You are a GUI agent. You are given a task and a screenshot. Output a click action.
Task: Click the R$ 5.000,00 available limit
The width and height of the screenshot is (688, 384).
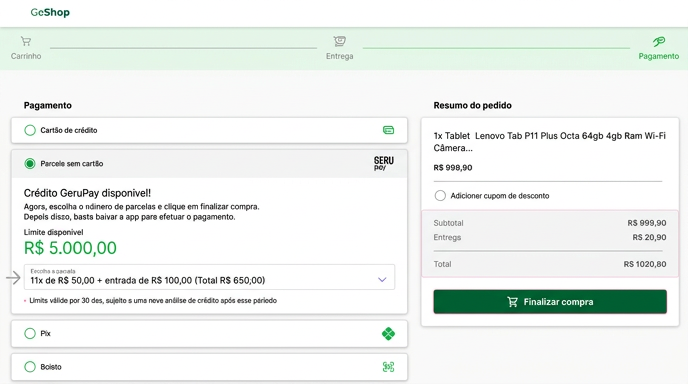point(70,248)
